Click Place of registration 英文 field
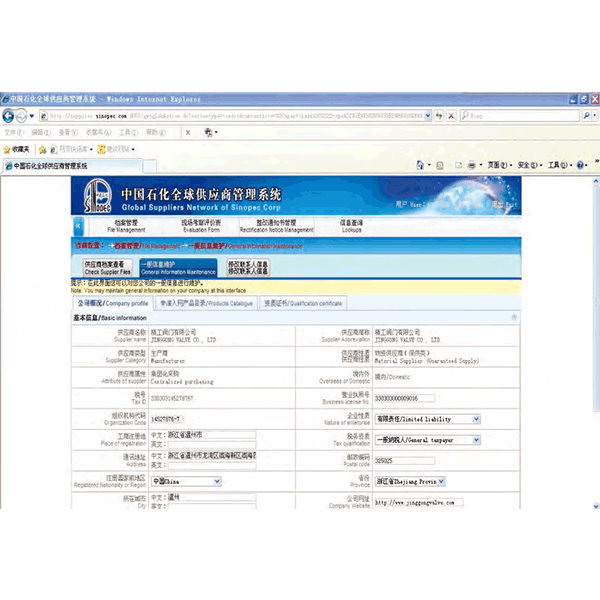 pyautogui.click(x=212, y=444)
